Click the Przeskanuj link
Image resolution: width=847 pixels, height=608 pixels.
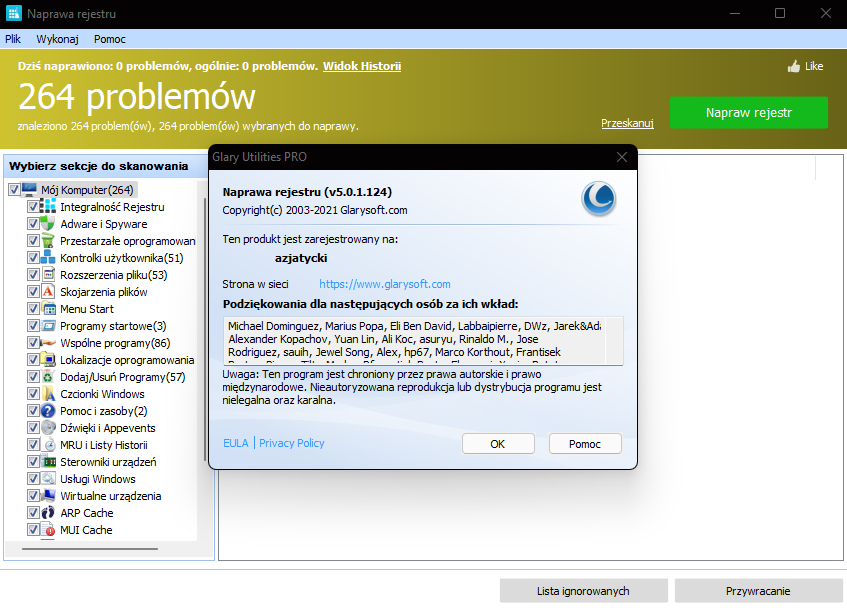[627, 123]
